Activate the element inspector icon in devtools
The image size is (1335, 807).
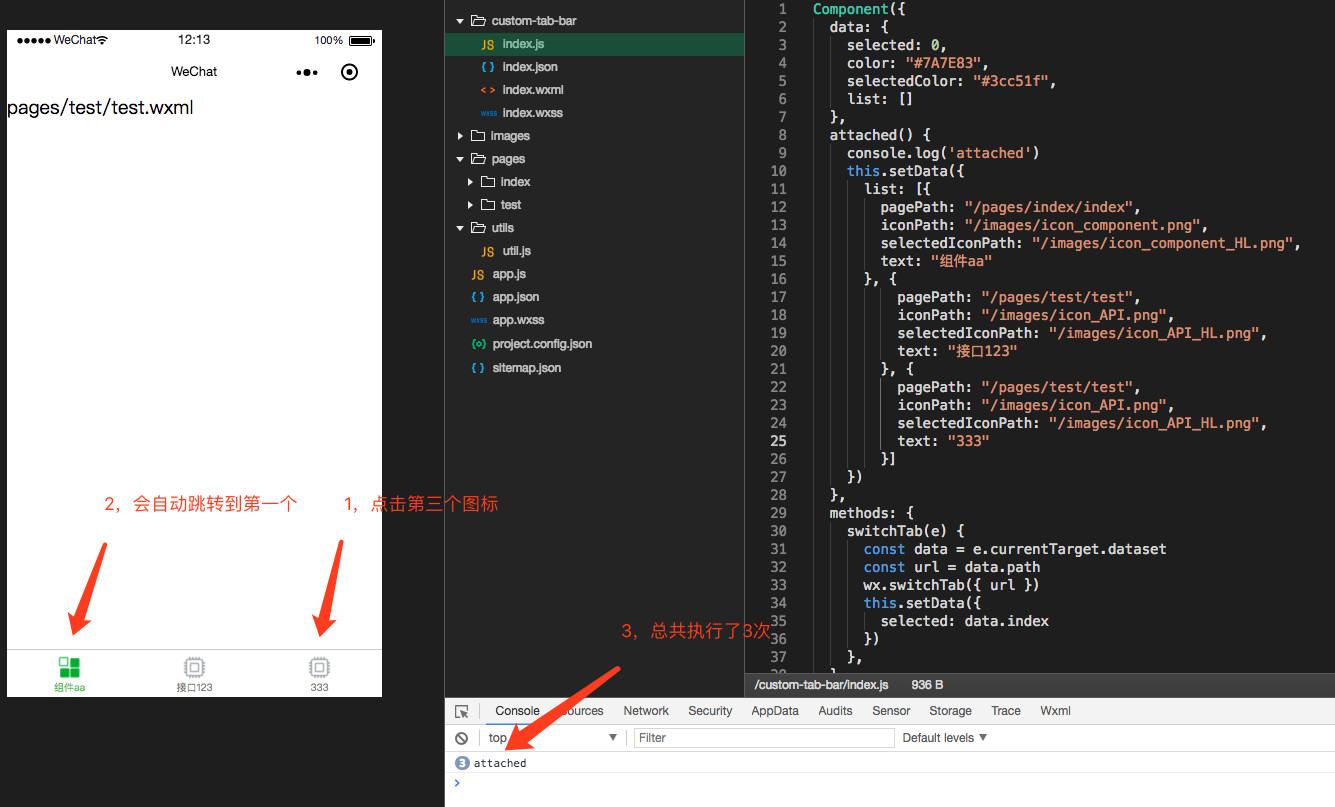(462, 711)
